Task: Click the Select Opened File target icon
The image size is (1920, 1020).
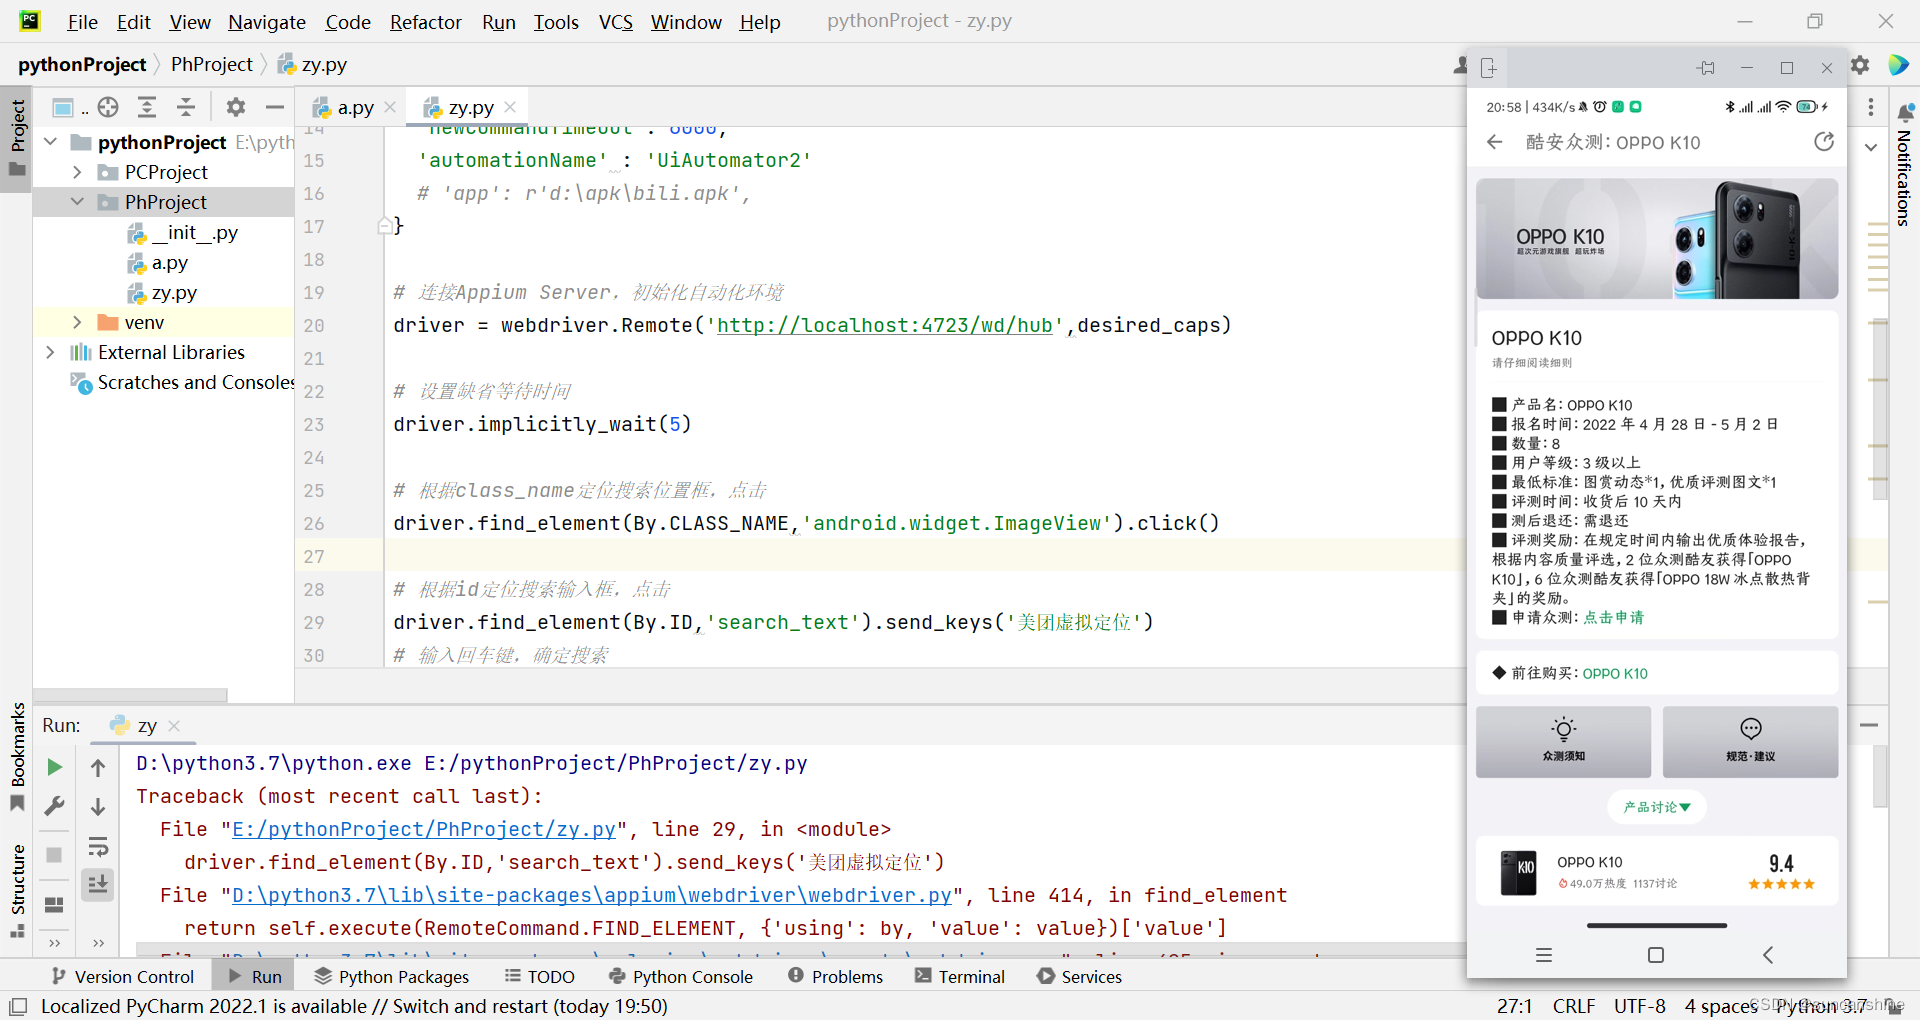Action: tap(109, 107)
